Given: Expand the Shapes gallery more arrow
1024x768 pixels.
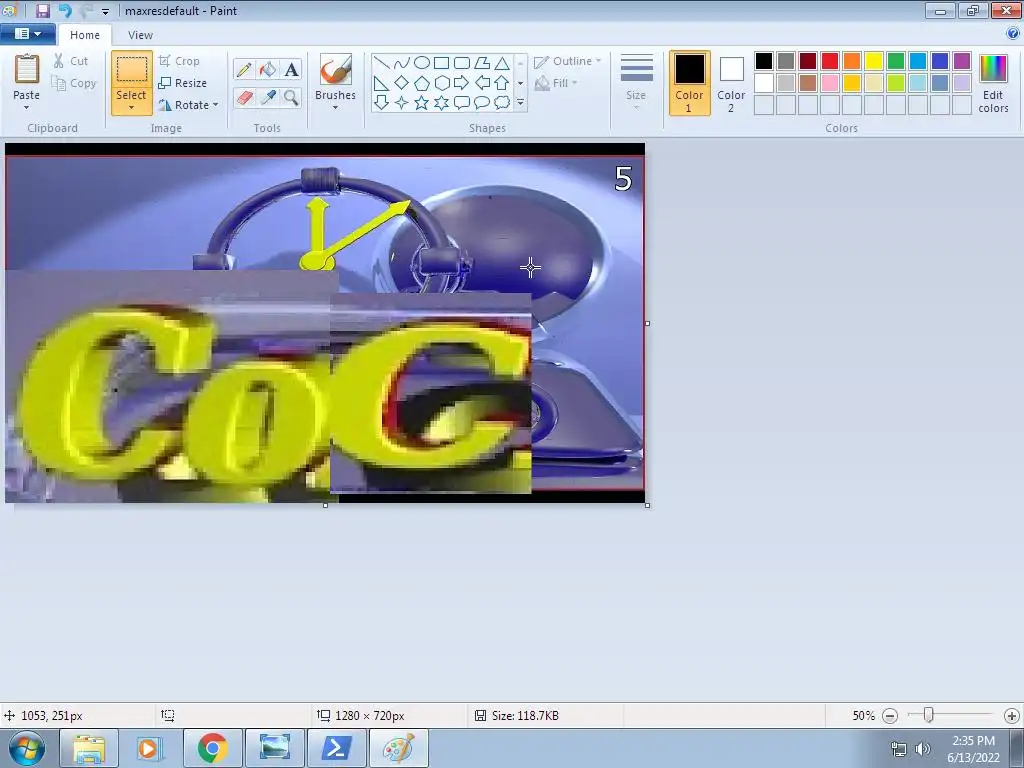Looking at the screenshot, I should pyautogui.click(x=520, y=103).
